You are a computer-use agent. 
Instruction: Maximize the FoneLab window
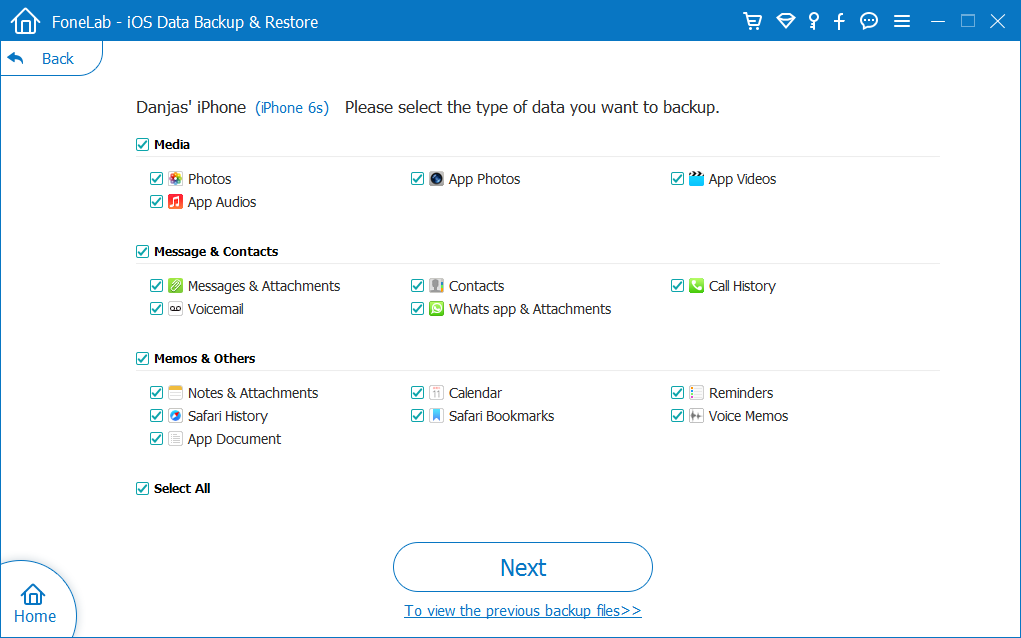968,21
